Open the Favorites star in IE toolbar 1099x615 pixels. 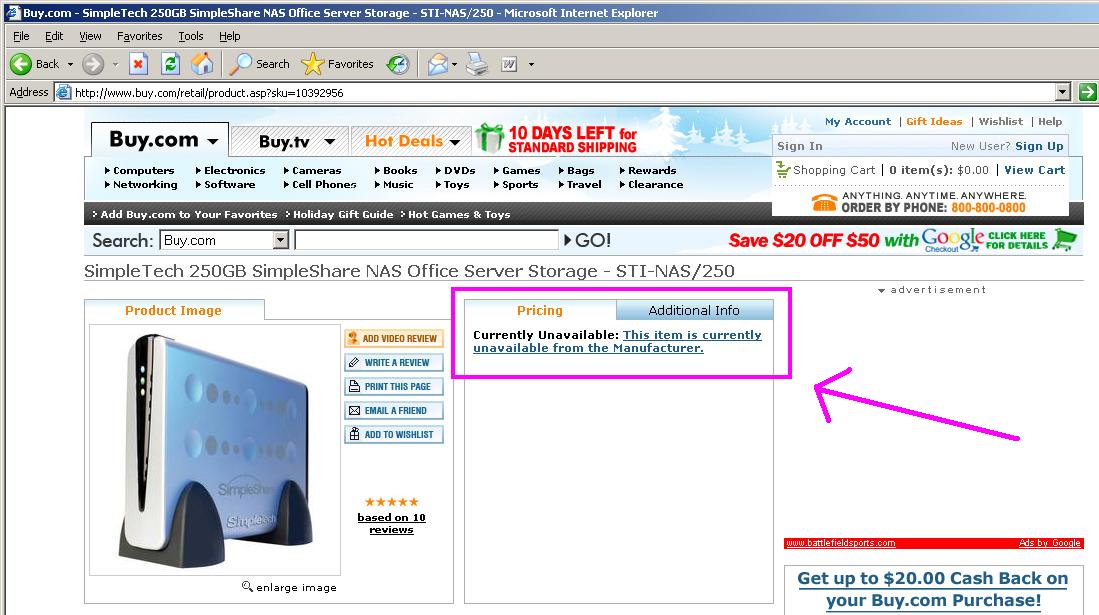tap(313, 64)
